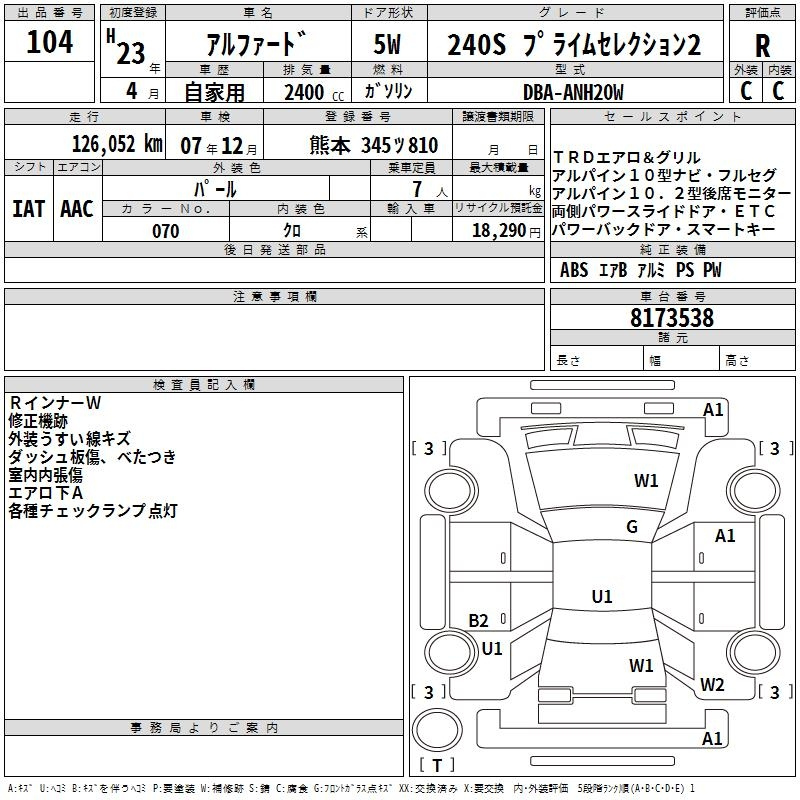Click W2 mark on rear quarter

click(x=712, y=685)
